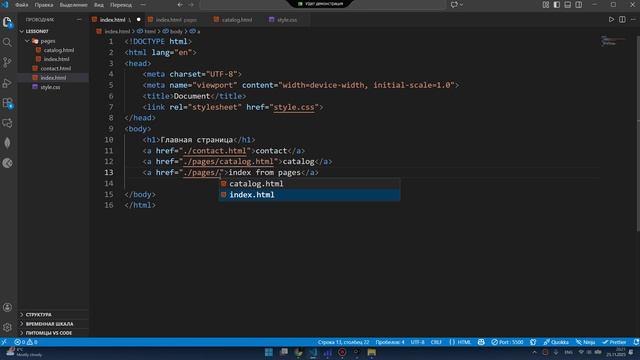Screen dimensions: 640x360
Task: Open errors and warnings count in the status bar
Action: tap(26, 342)
